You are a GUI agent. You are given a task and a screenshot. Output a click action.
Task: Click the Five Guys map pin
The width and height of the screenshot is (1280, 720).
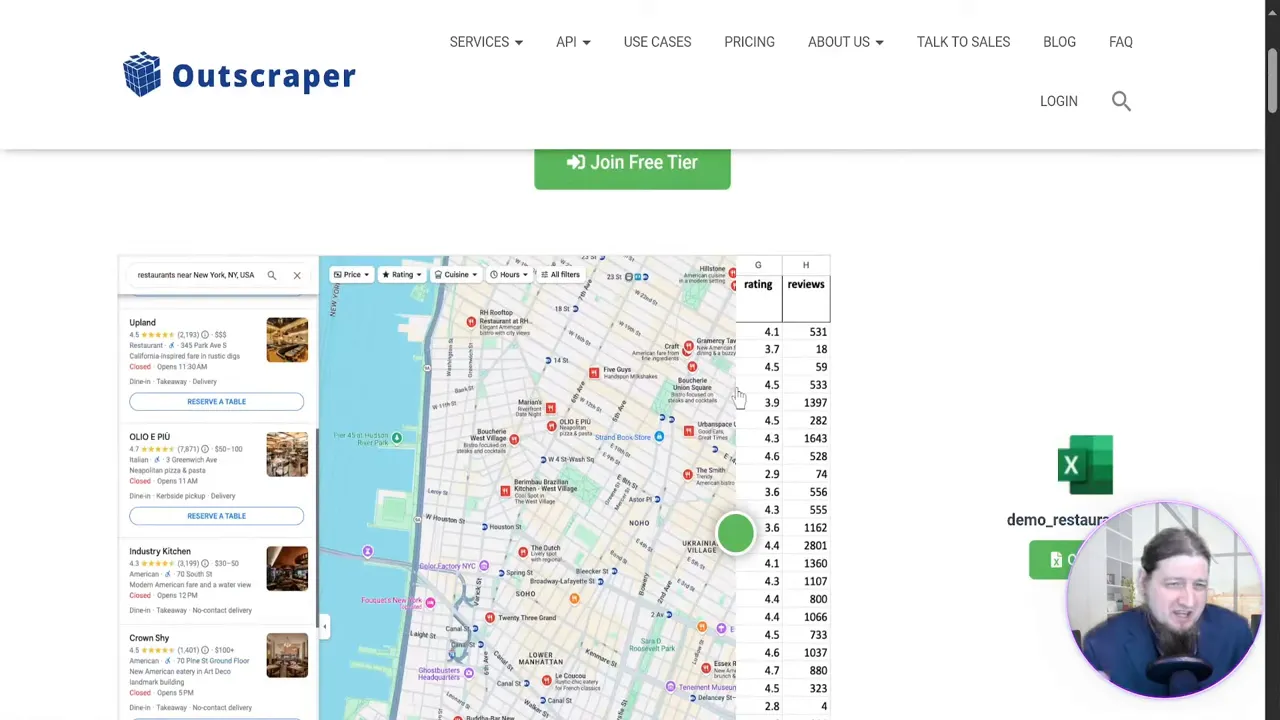[x=594, y=373]
